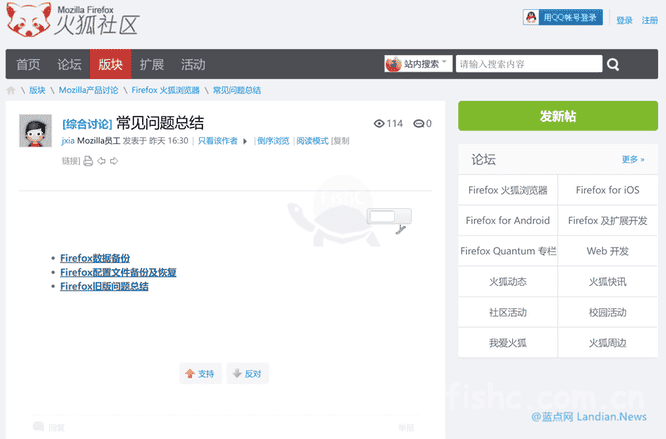Click Firefox 火狐浏览器 breadcrumb link
The width and height of the screenshot is (666, 439).
(165, 90)
